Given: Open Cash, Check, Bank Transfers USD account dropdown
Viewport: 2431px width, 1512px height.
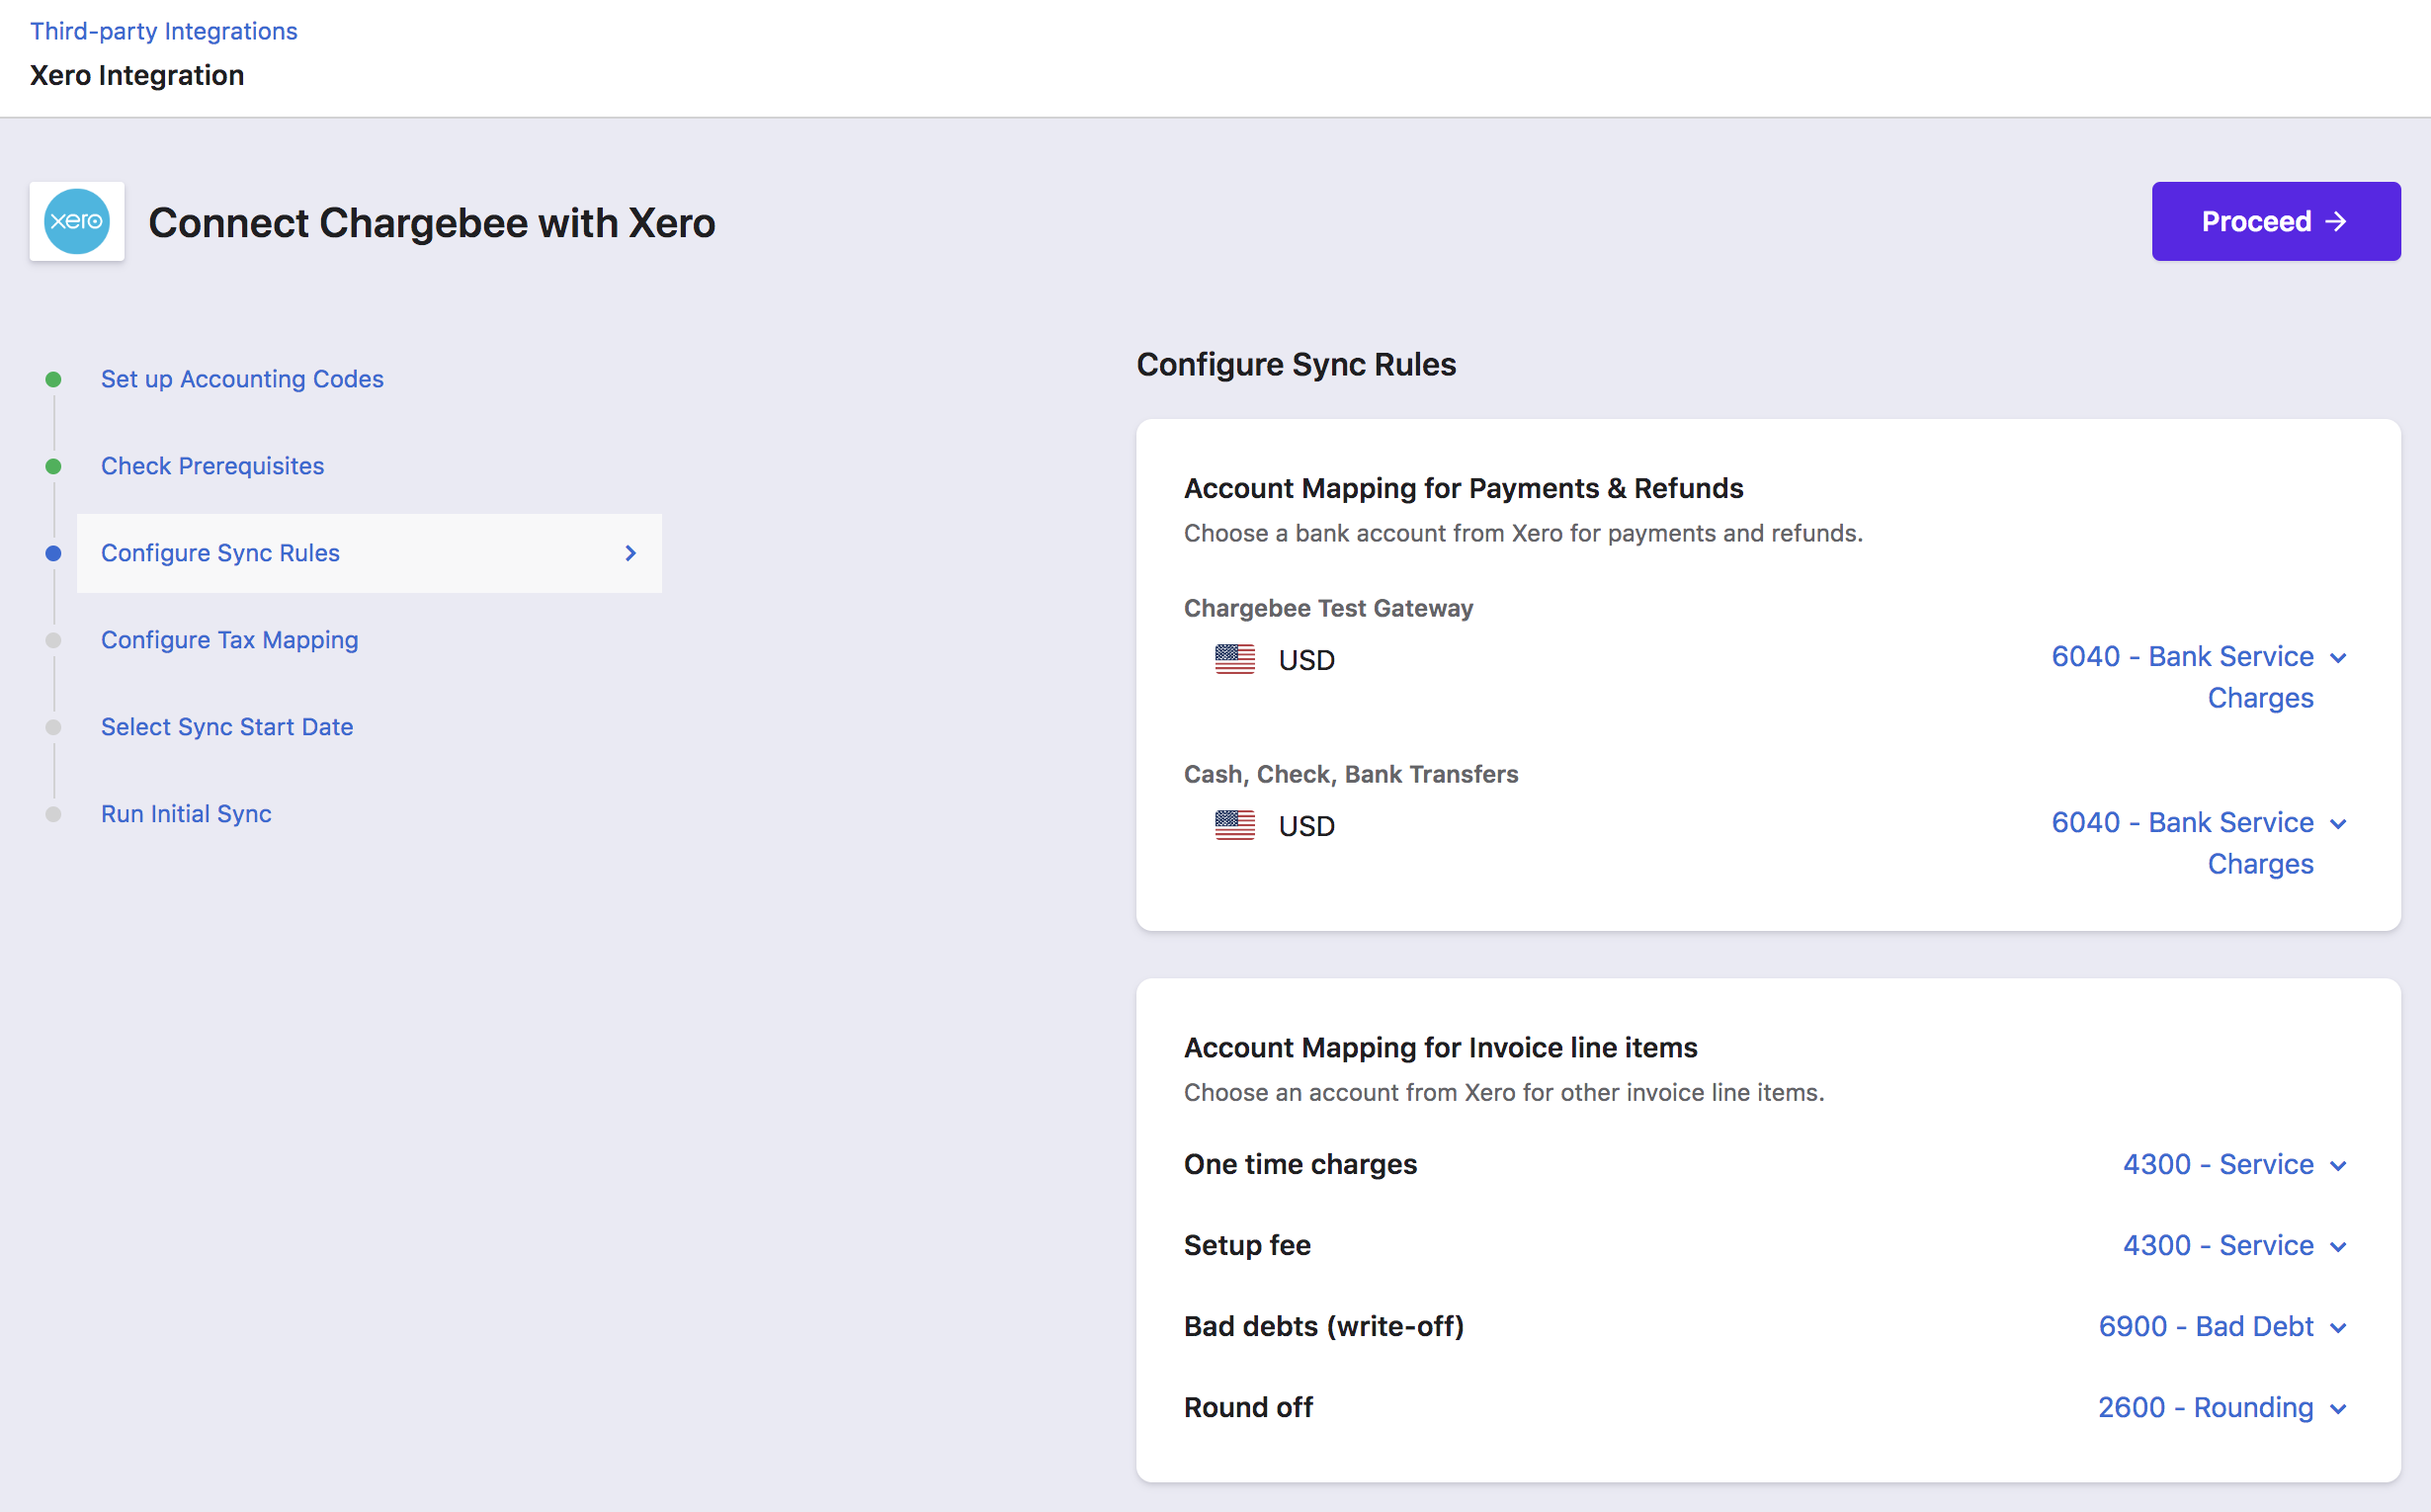Looking at the screenshot, I should (x=2198, y=843).
